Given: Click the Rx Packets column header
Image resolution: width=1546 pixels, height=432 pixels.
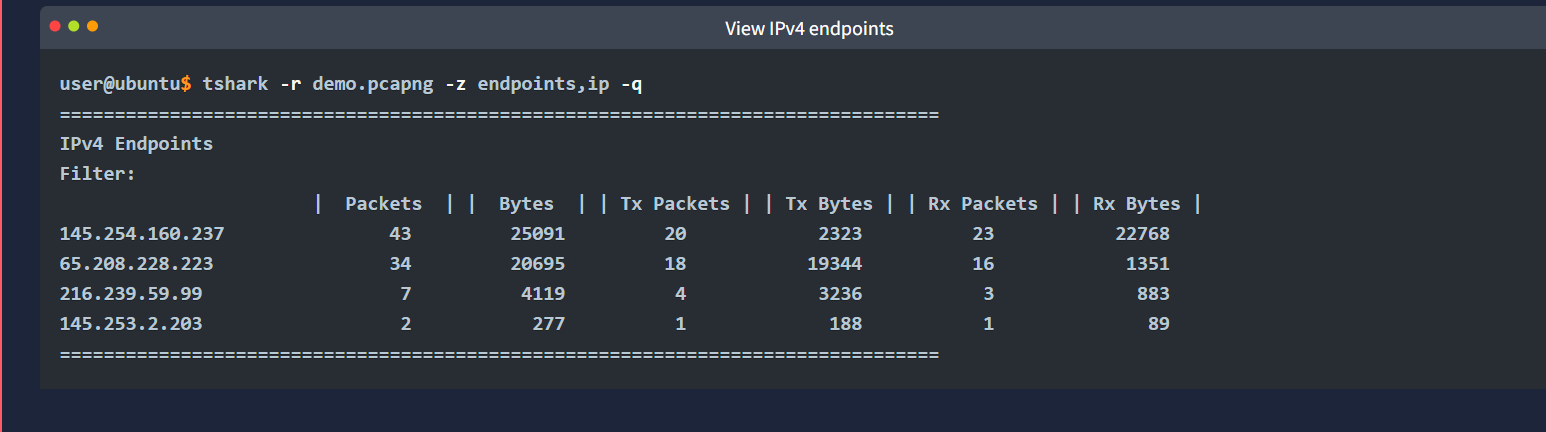Looking at the screenshot, I should coord(983,204).
